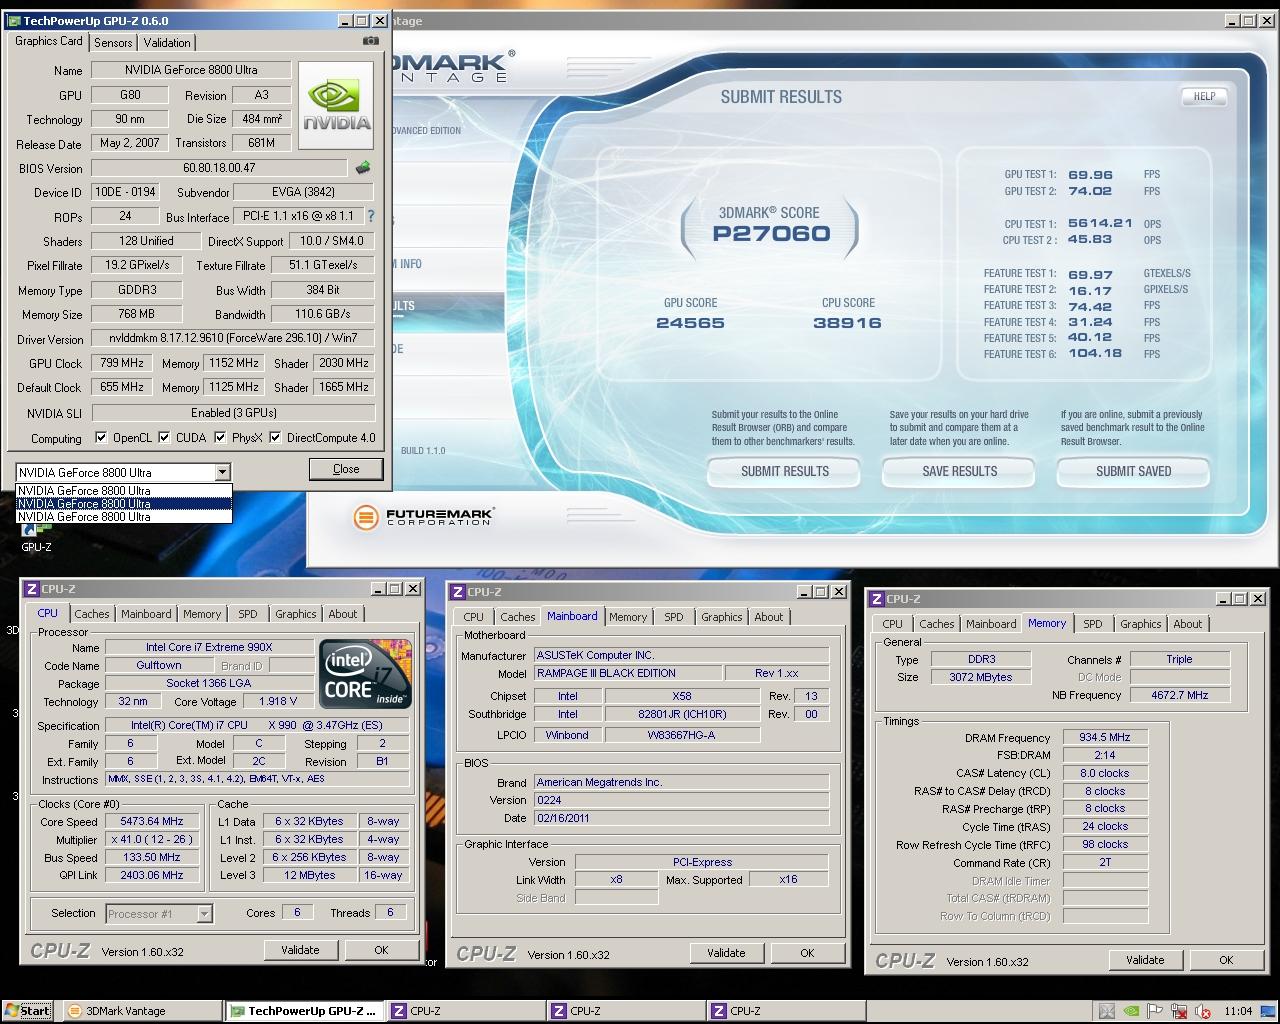1280x1024 pixels.
Task: Select the highlighted GeForce 8800 Ultra list entry
Action: pos(124,503)
